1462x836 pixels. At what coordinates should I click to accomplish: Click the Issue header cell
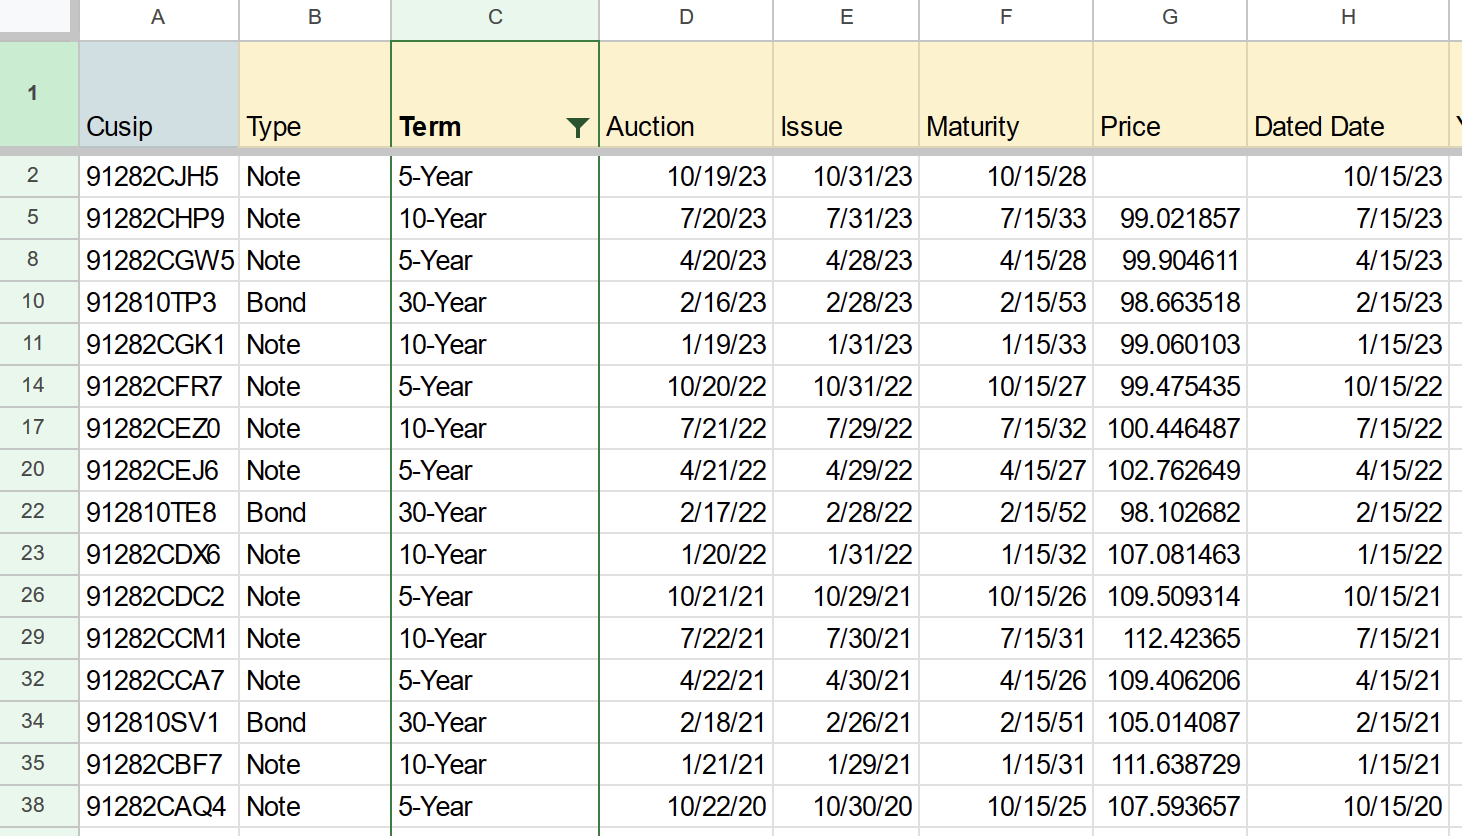tap(846, 94)
